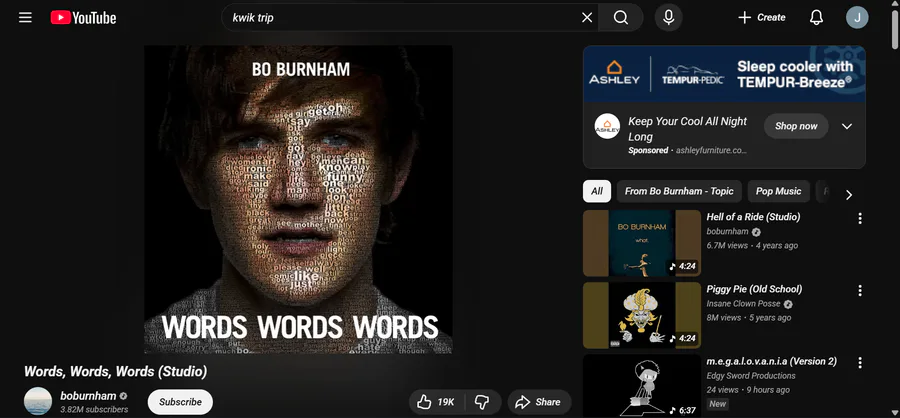The width and height of the screenshot is (900, 418).
Task: Open more options for Piggy Pie
Action: tap(860, 291)
